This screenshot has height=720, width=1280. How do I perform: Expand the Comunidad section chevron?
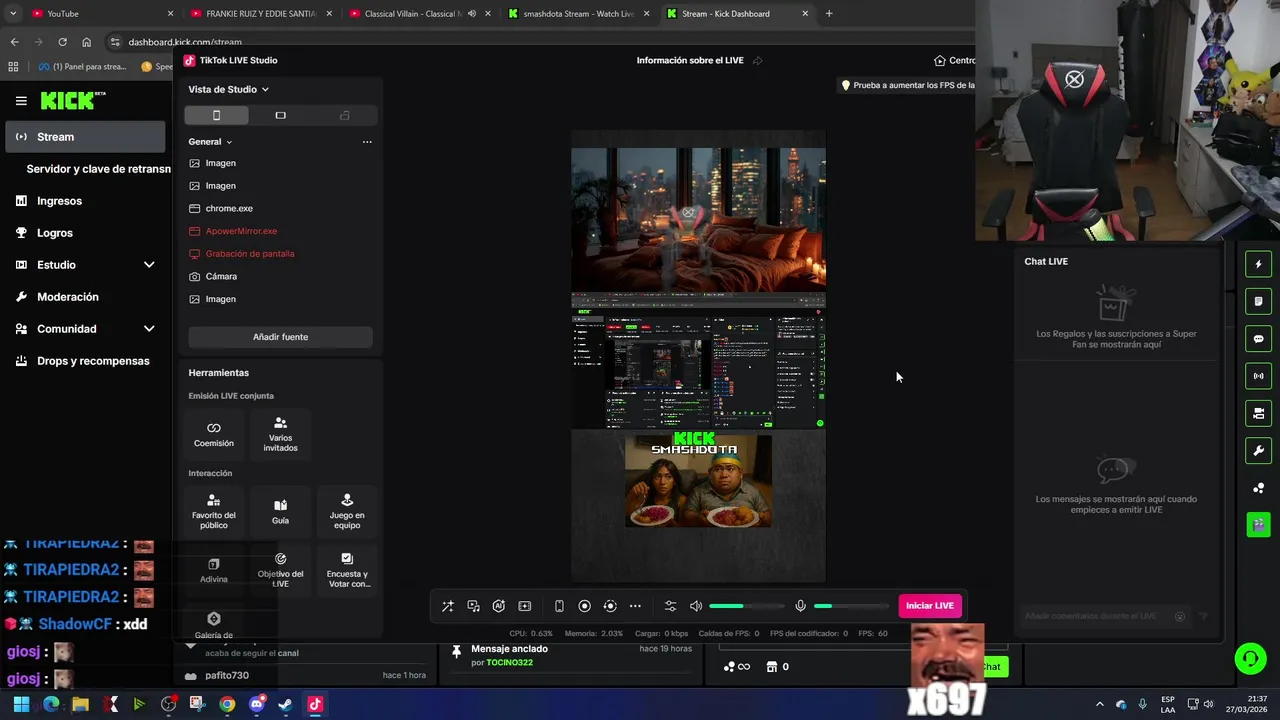[x=149, y=329]
